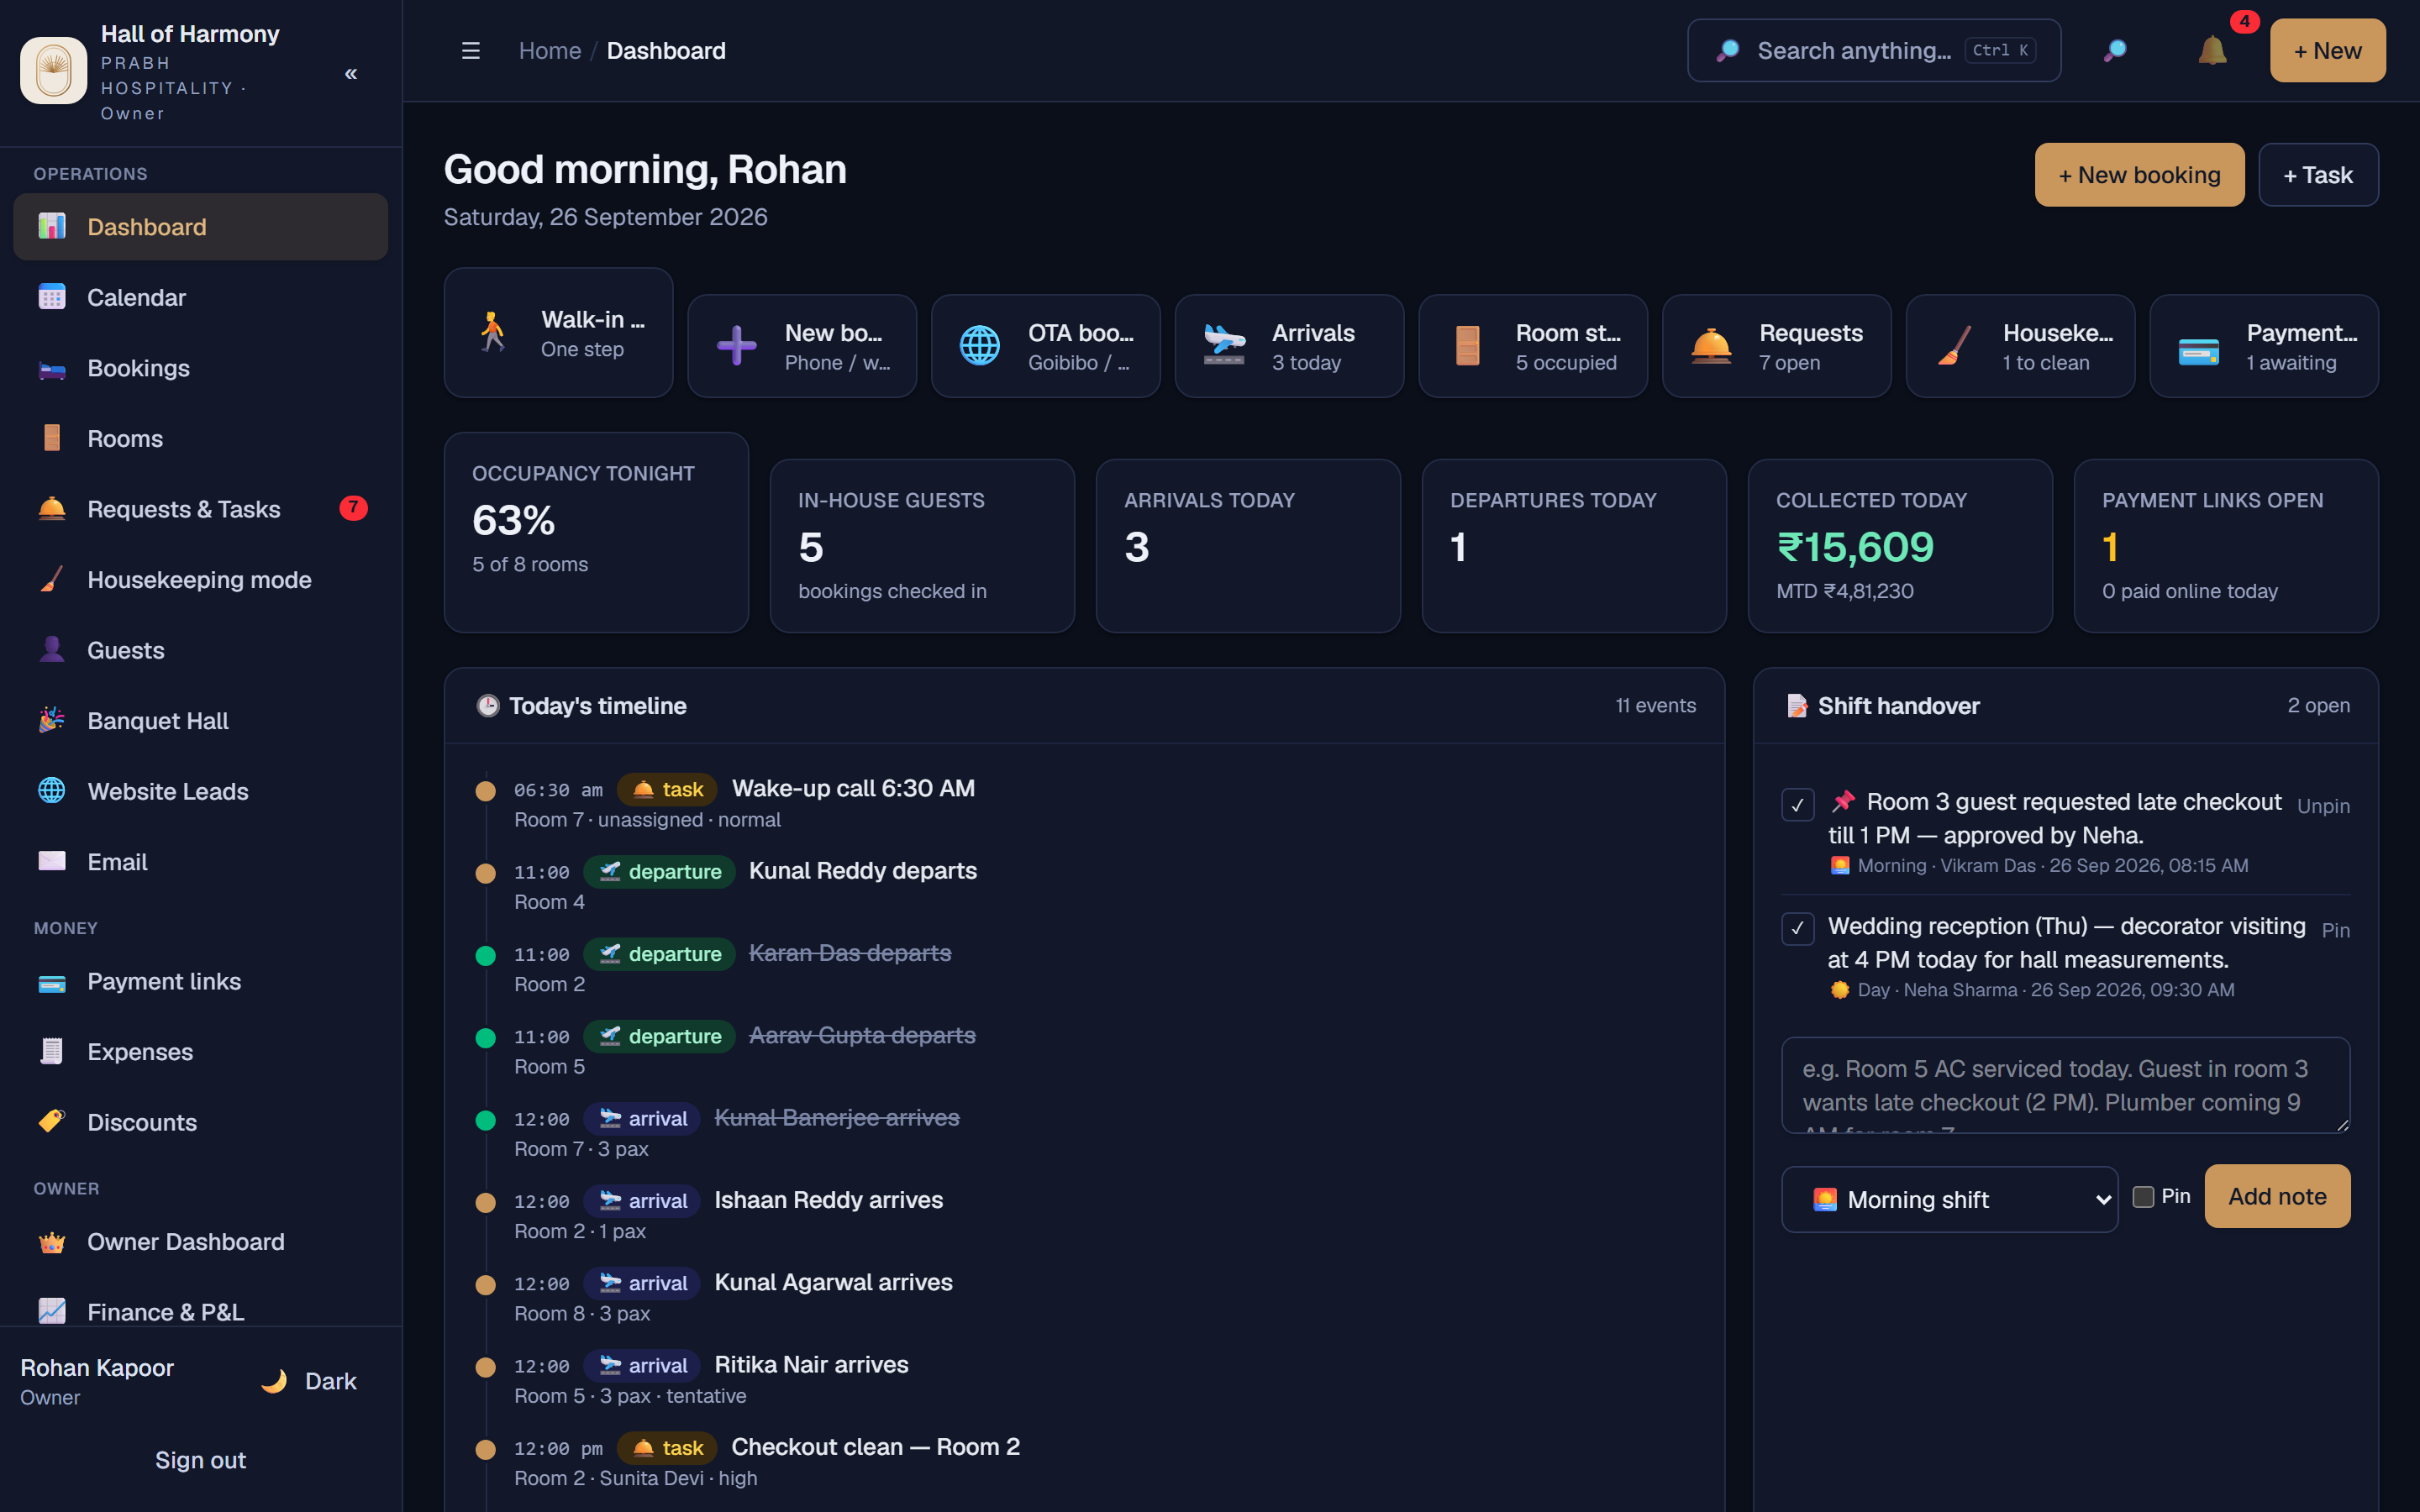Open the Requests 7 open card

coord(1776,346)
